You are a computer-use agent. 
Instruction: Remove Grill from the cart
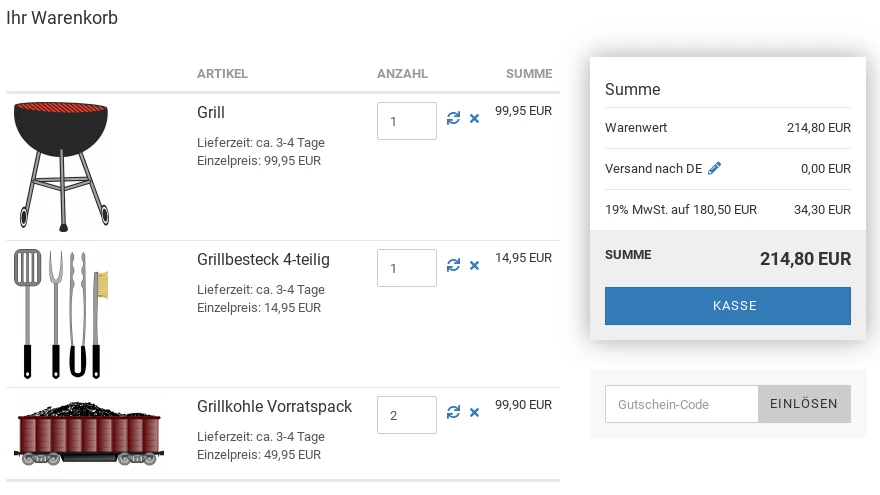coord(474,118)
